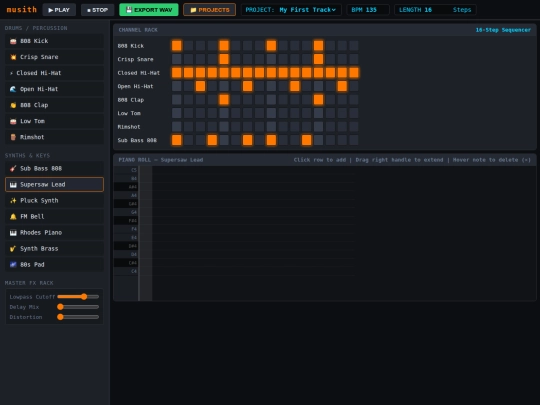Adjust the Distortion slider
The width and height of the screenshot is (540, 405).
(78, 317)
